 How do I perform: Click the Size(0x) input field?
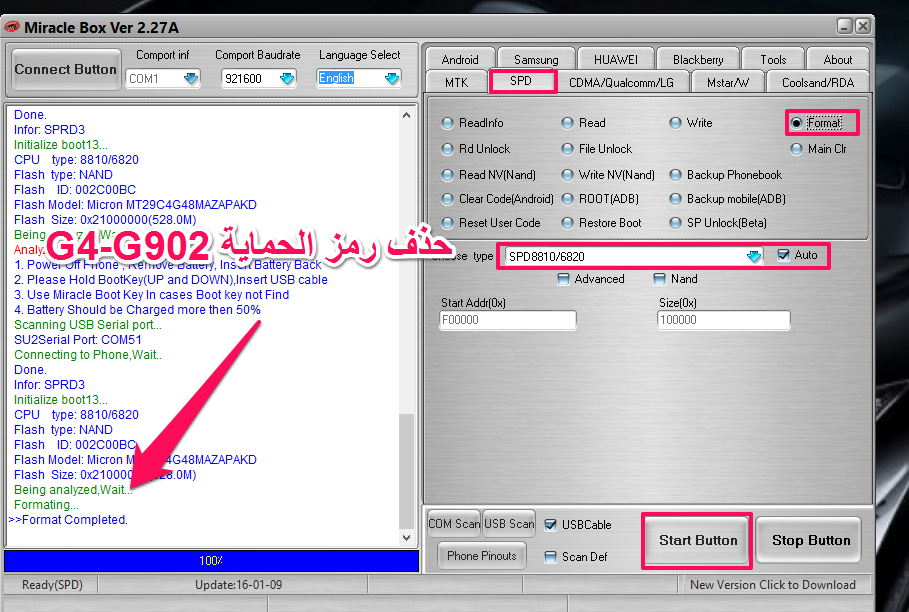(723, 320)
